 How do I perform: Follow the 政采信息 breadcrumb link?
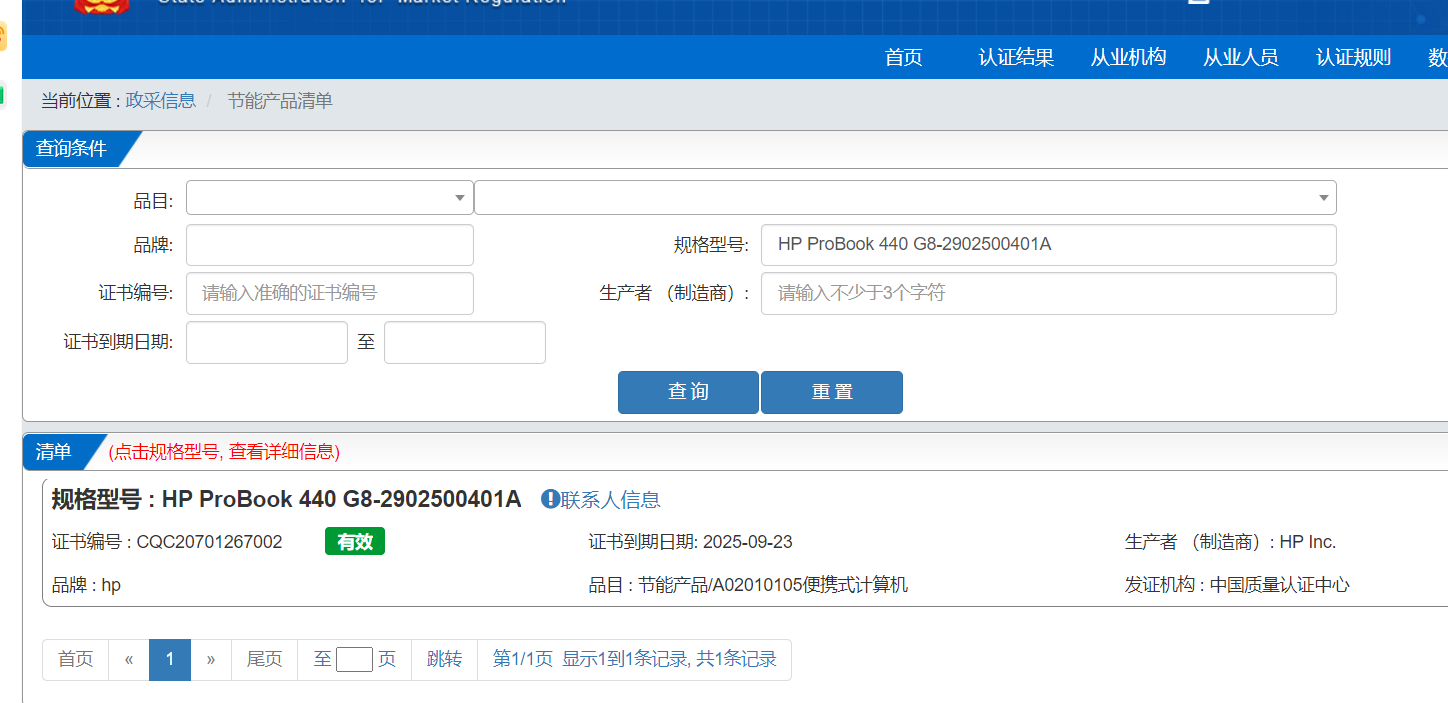coord(161,100)
